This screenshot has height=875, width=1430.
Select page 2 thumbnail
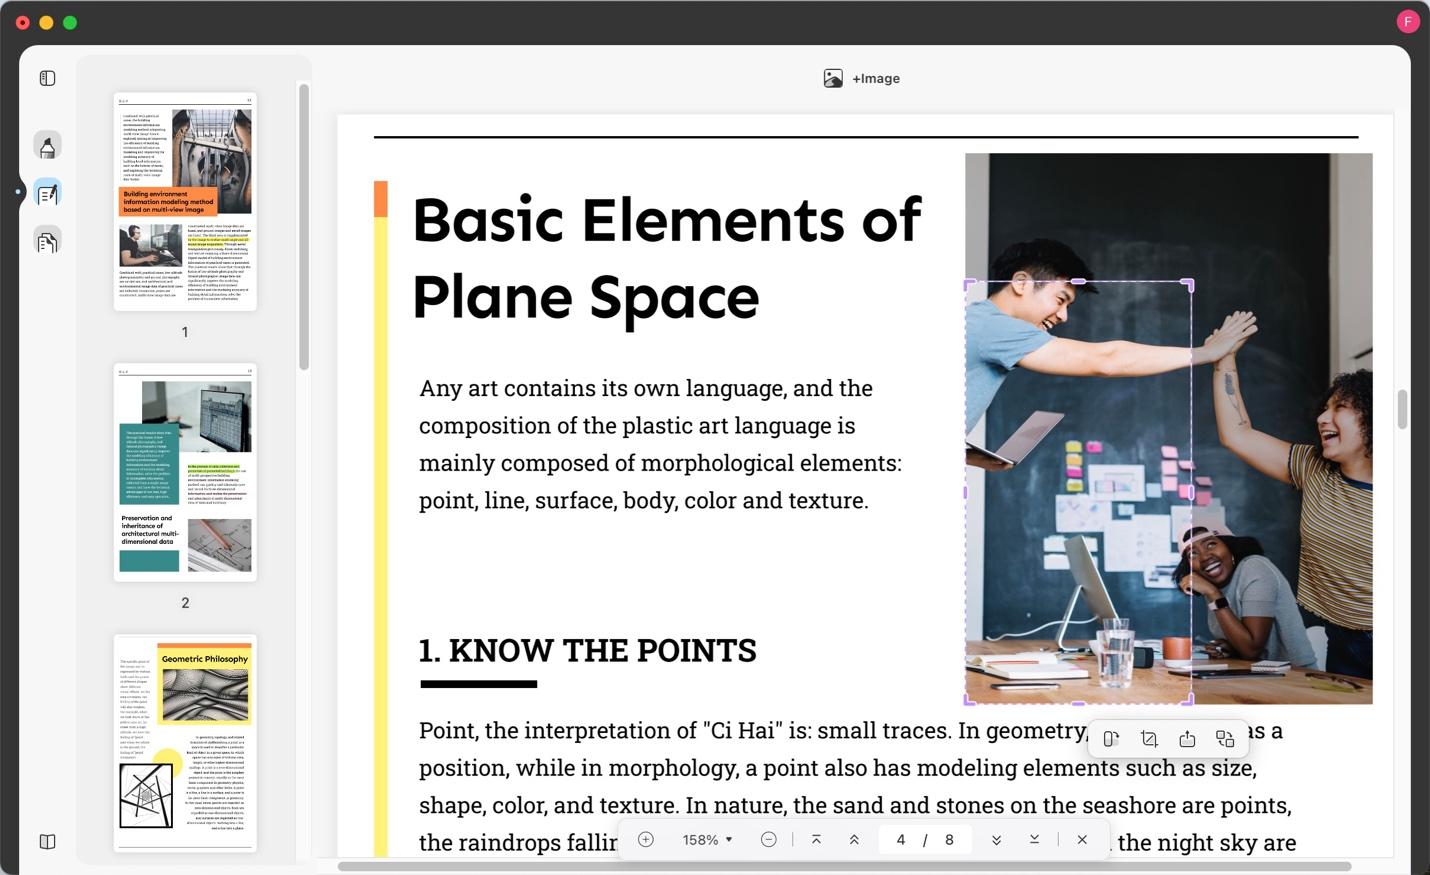tap(185, 472)
